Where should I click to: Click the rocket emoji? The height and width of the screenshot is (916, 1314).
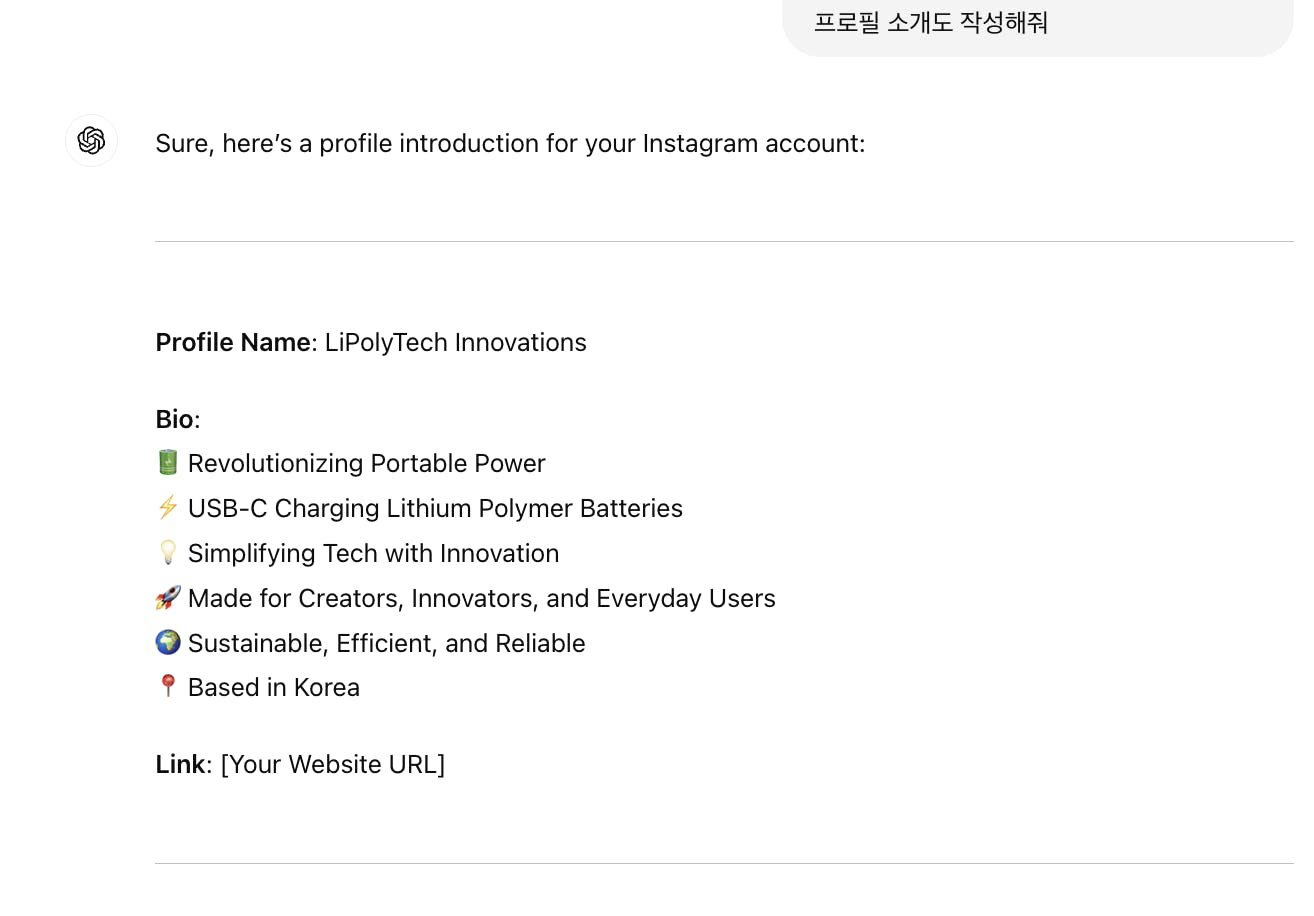coord(168,597)
